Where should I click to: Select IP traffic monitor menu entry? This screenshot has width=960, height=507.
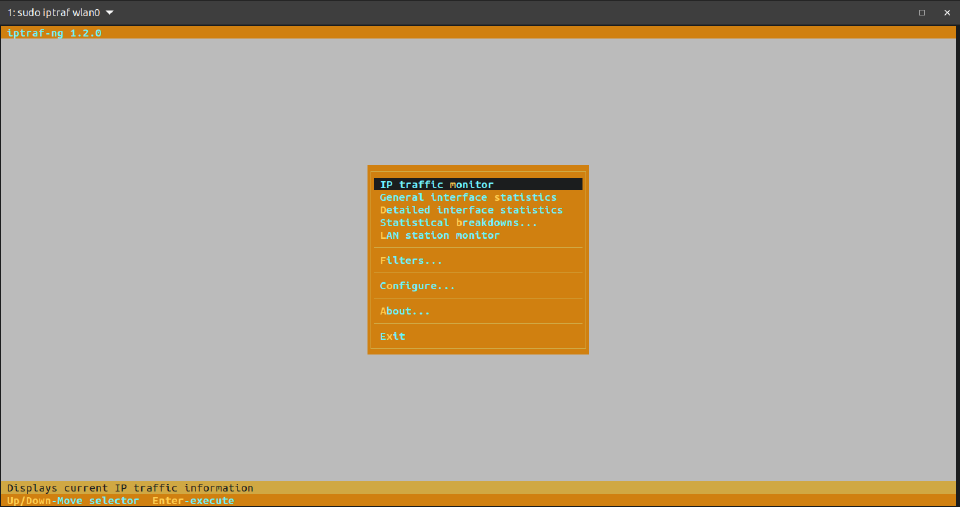437,185
